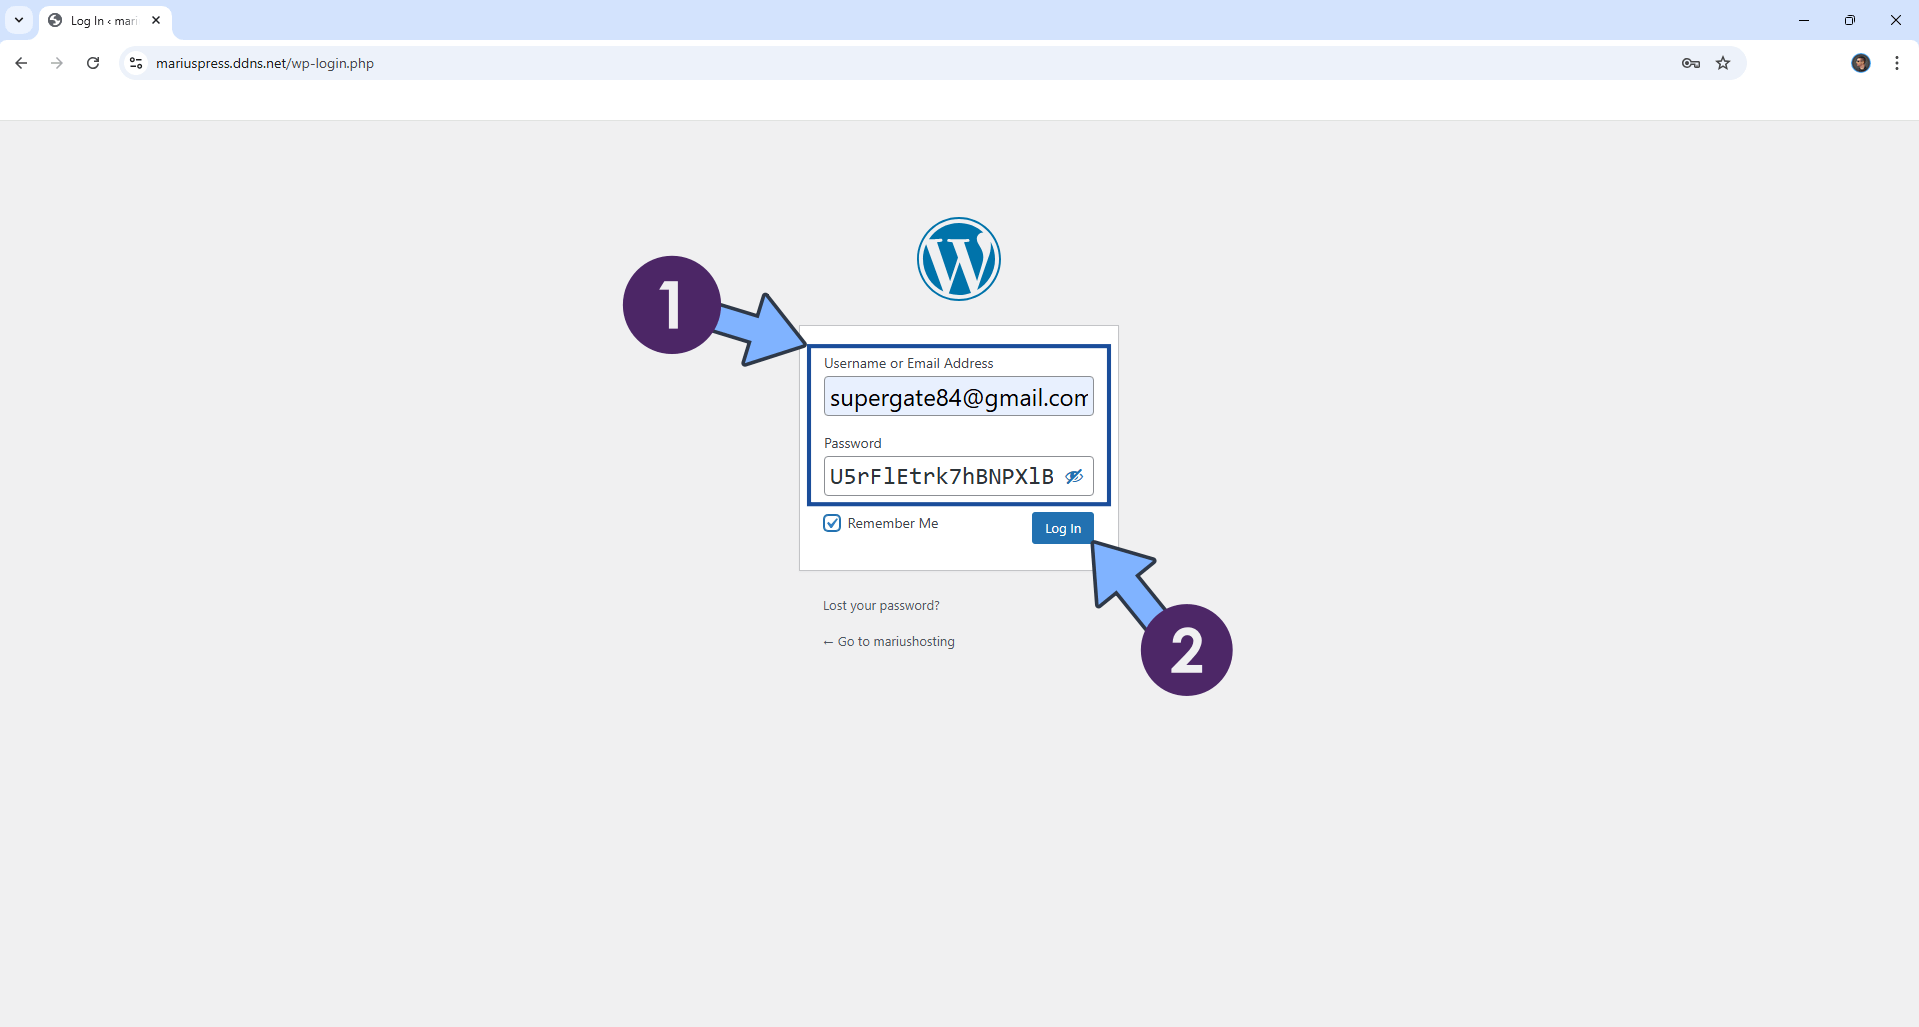The height and width of the screenshot is (1027, 1919).
Task: Open the Chrome profile avatar
Action: [x=1860, y=63]
